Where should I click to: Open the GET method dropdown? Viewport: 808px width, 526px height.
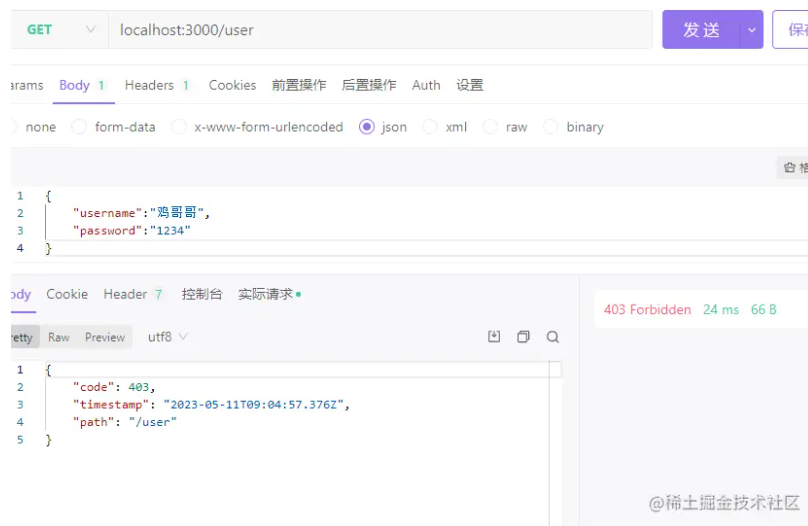click(60, 30)
